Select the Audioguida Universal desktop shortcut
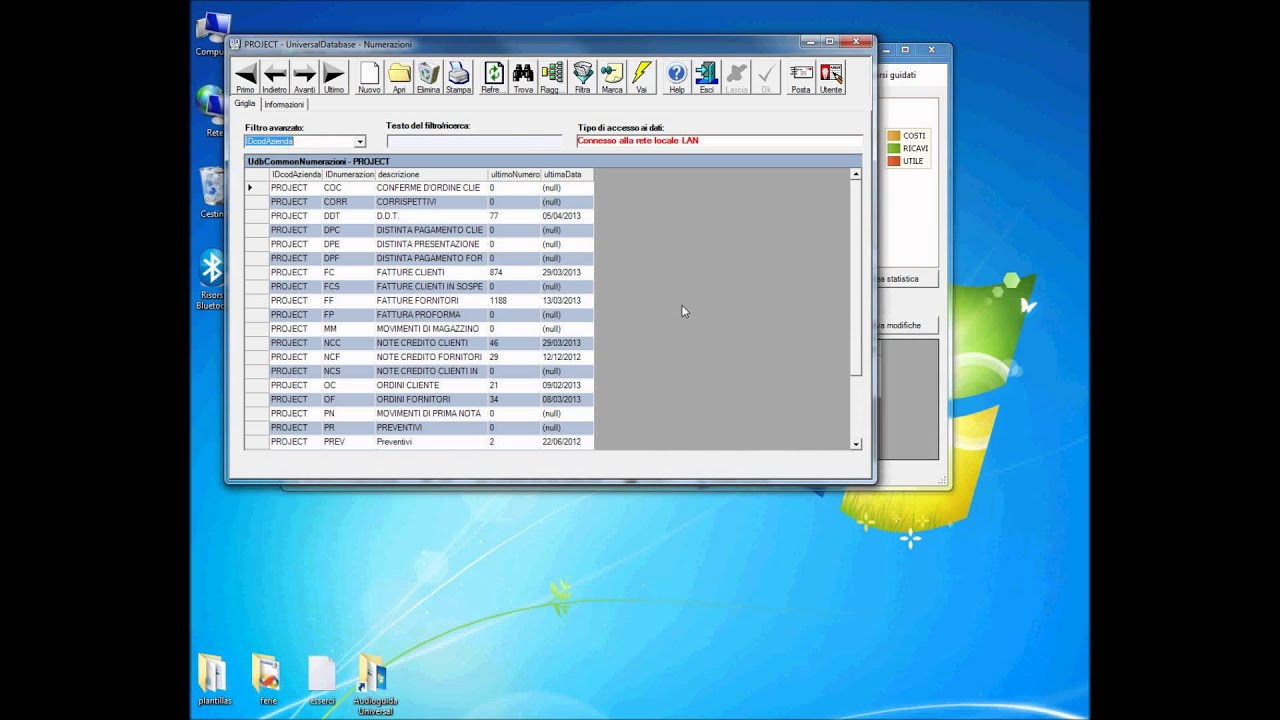Screen dimensions: 1280x720 pyautogui.click(x=373, y=685)
